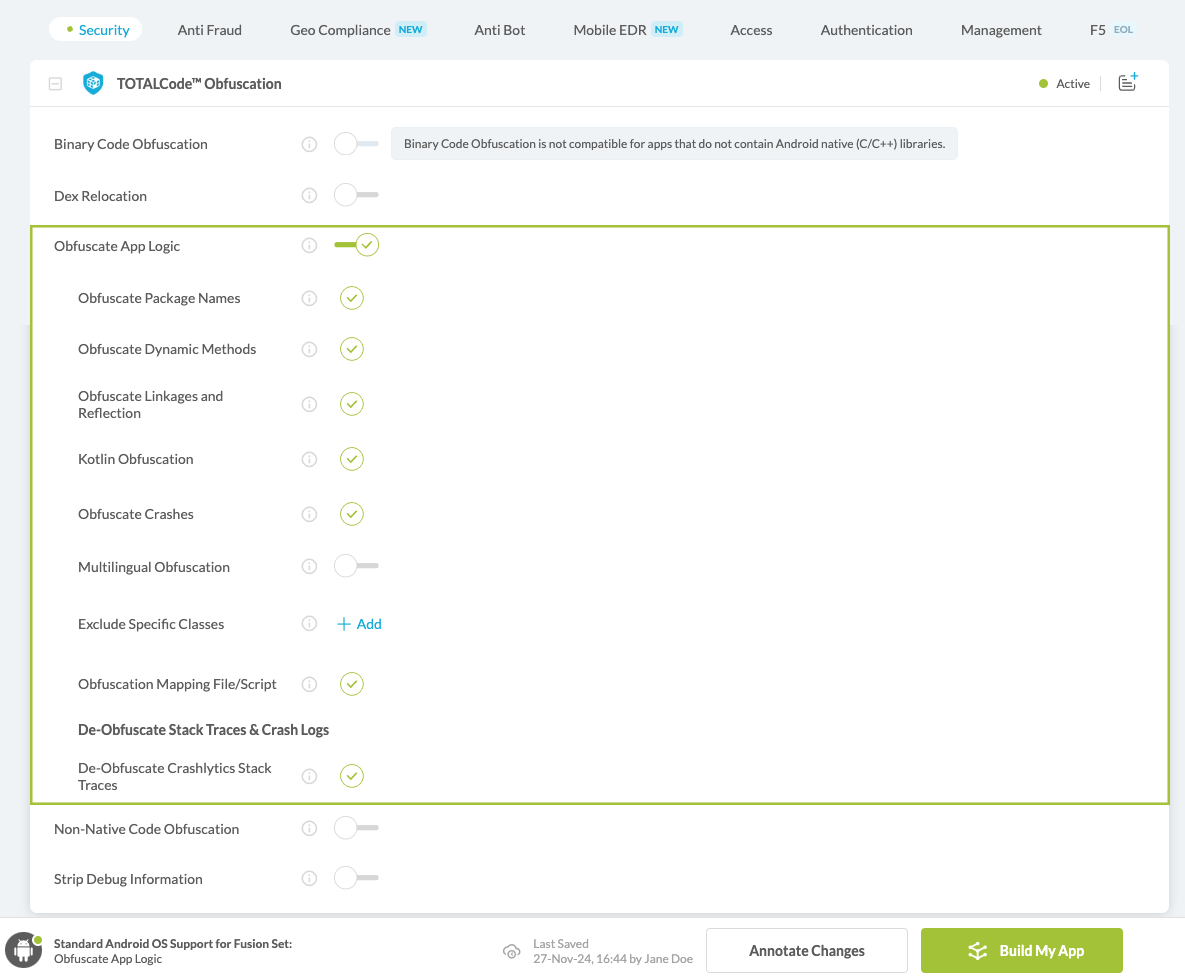
Task: Click the Annotate Changes button
Action: (806, 951)
